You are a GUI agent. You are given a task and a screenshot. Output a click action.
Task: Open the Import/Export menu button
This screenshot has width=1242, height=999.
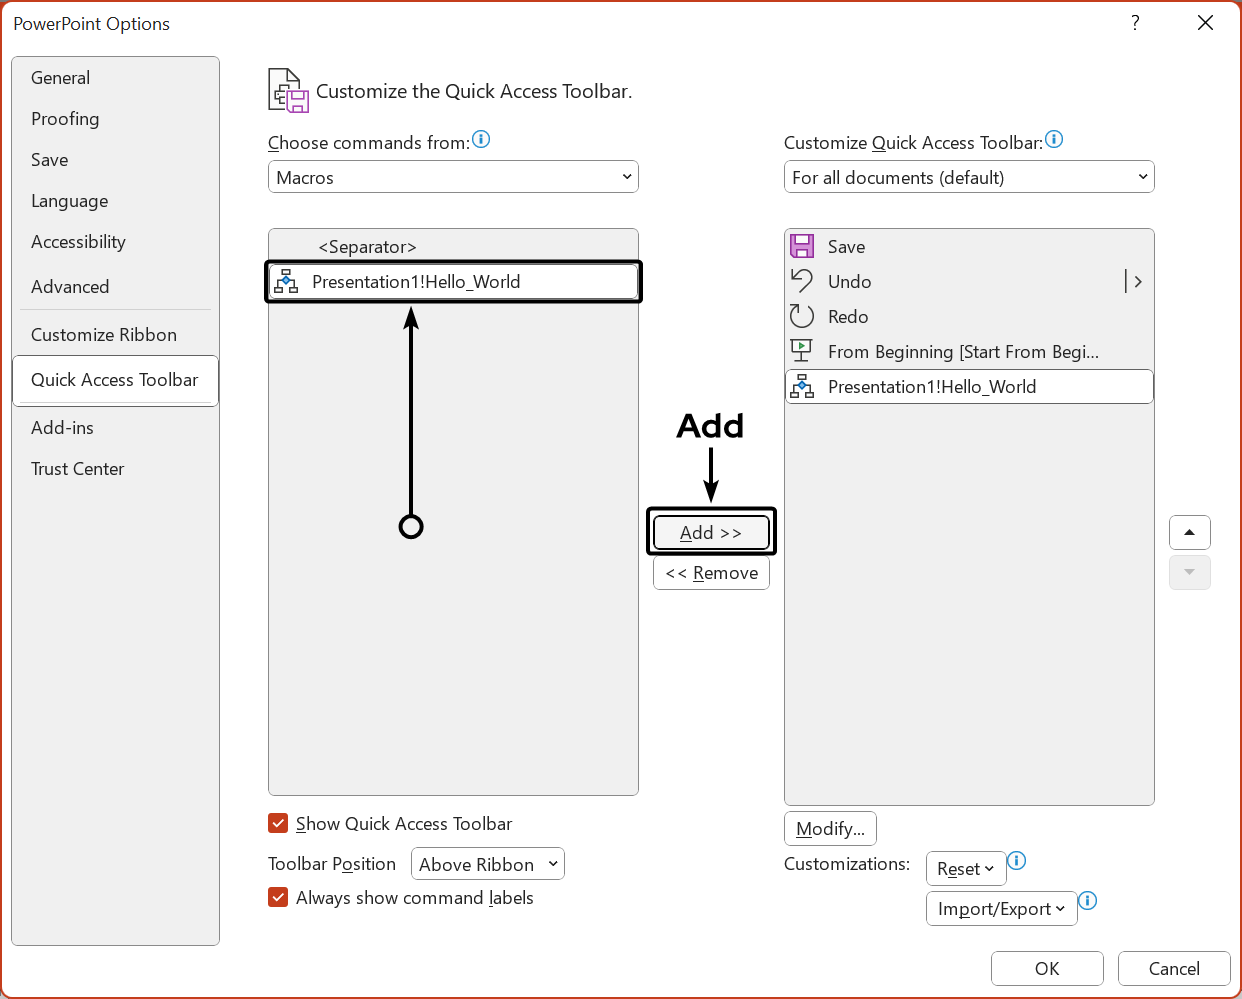point(1001,909)
